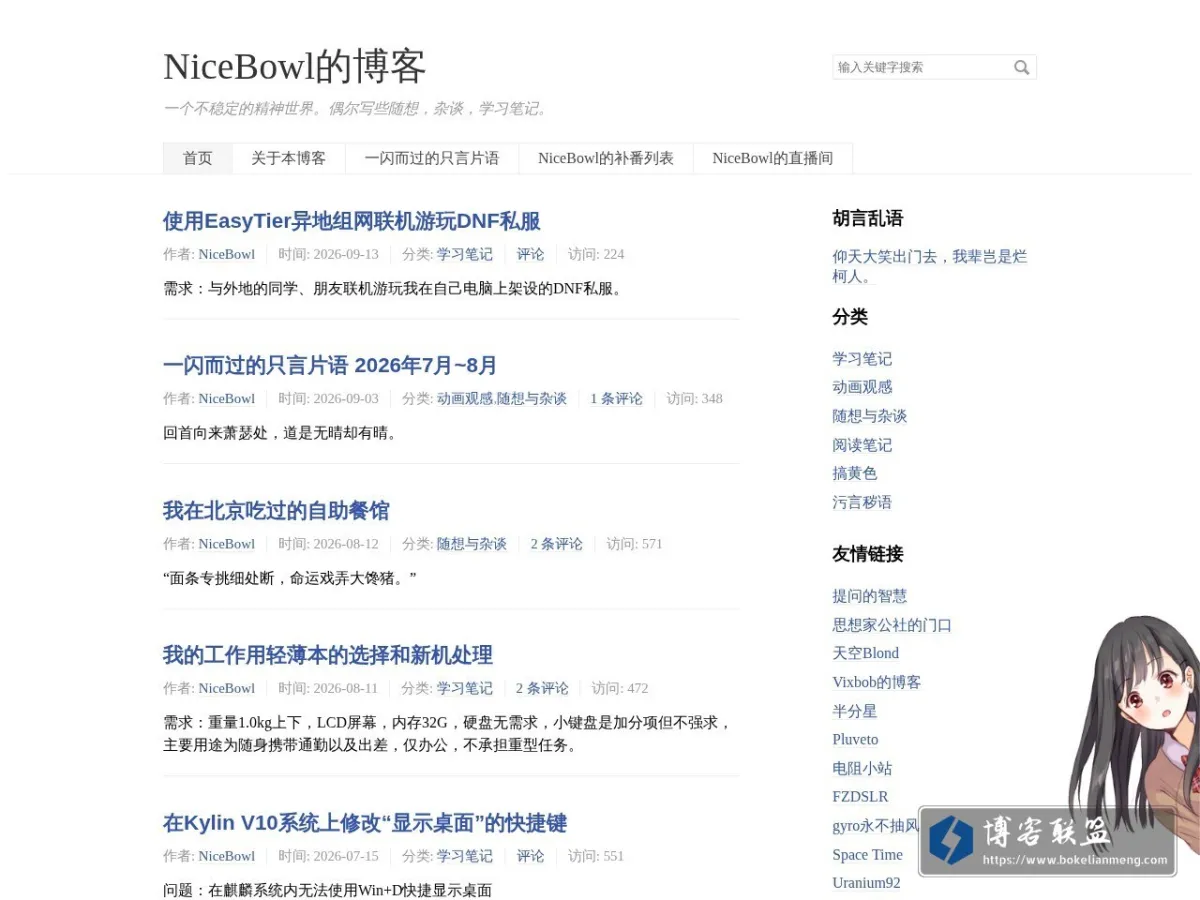
Task: Visit friend link Space Time
Action: coord(867,854)
